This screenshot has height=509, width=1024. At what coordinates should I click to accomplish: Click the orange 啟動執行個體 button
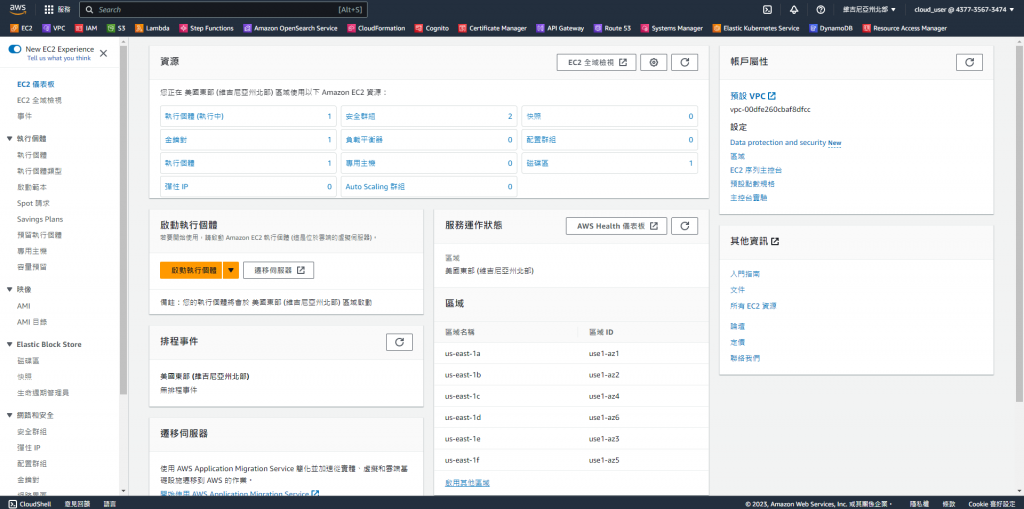coord(191,270)
